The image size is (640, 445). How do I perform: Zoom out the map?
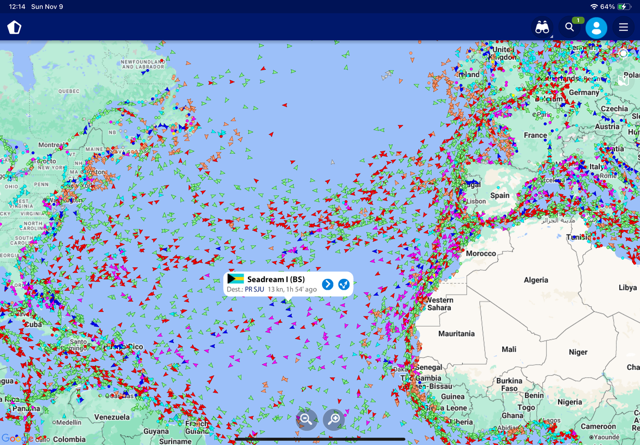coord(307,419)
